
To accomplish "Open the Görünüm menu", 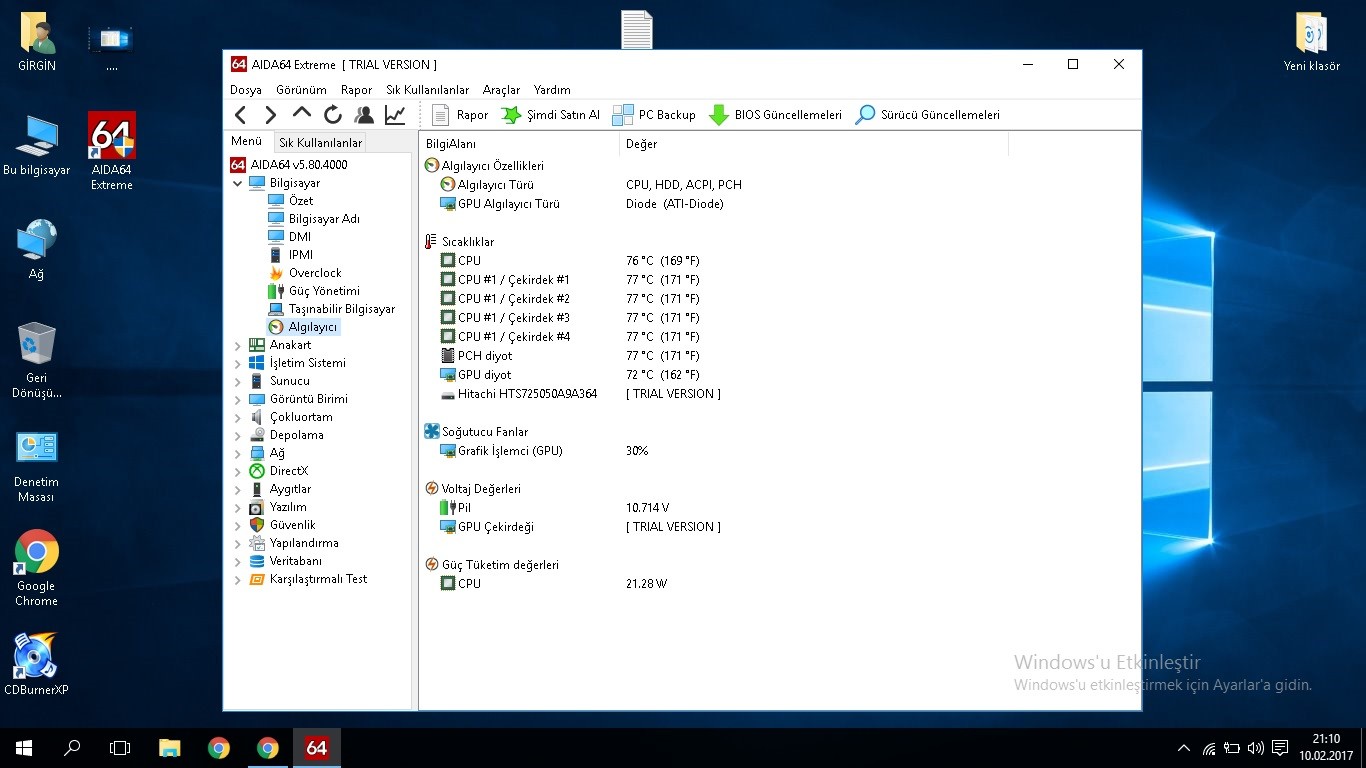I will 301,90.
